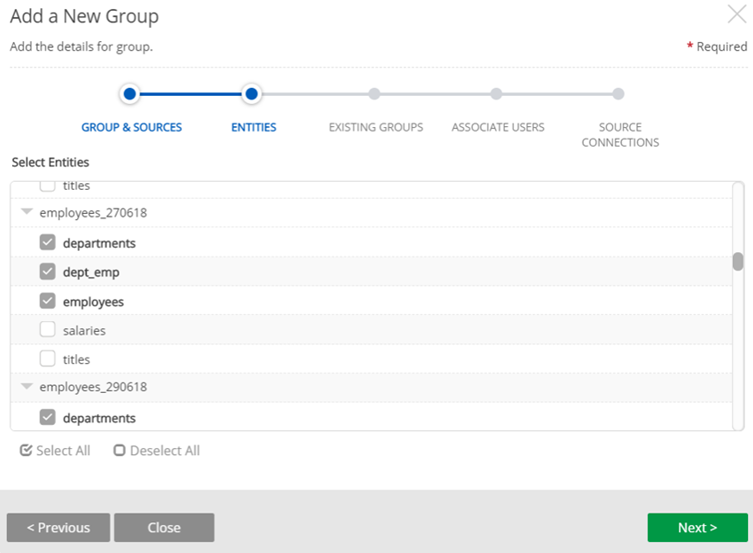
Task: Uncheck departments under employees_270618
Action: [47, 242]
